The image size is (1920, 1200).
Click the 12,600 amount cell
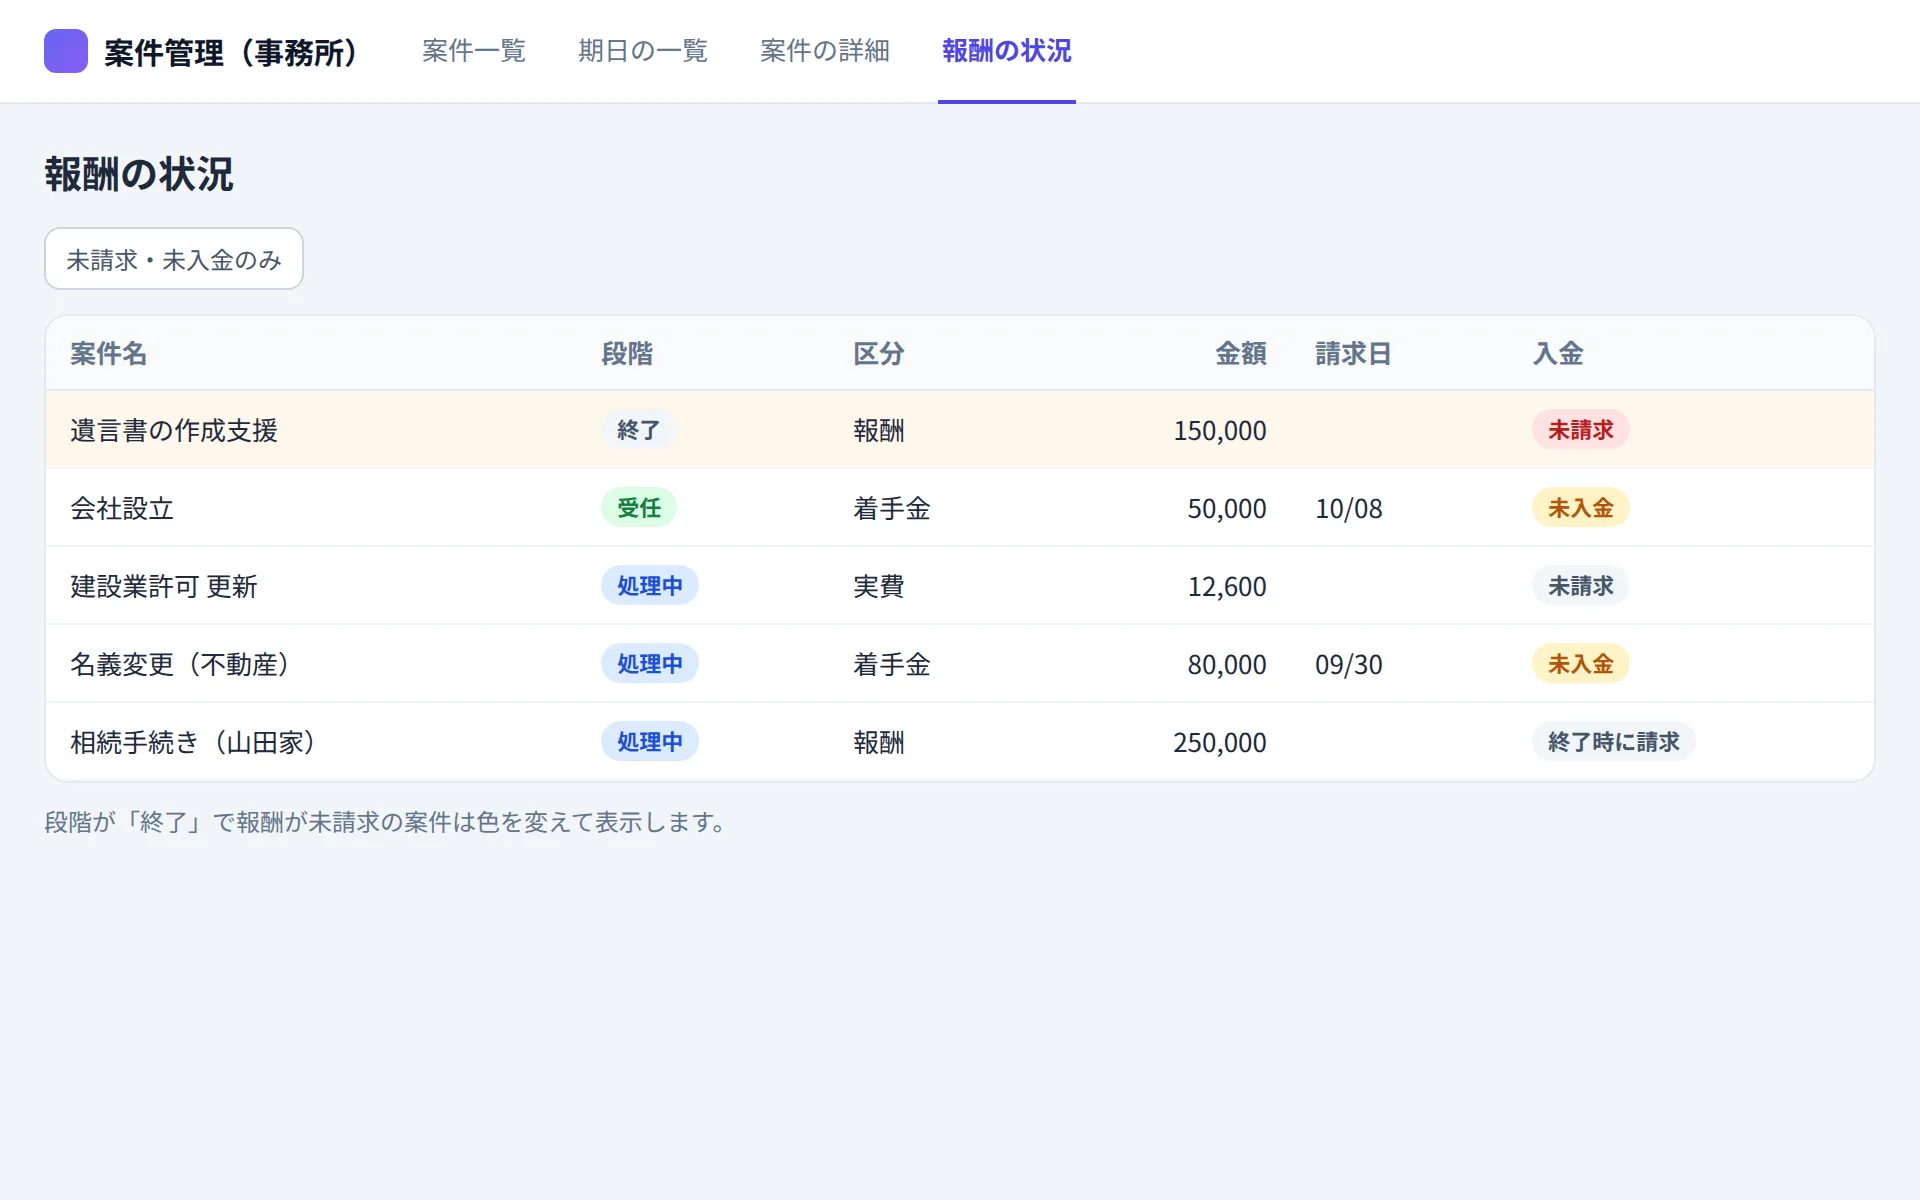(x=1227, y=586)
